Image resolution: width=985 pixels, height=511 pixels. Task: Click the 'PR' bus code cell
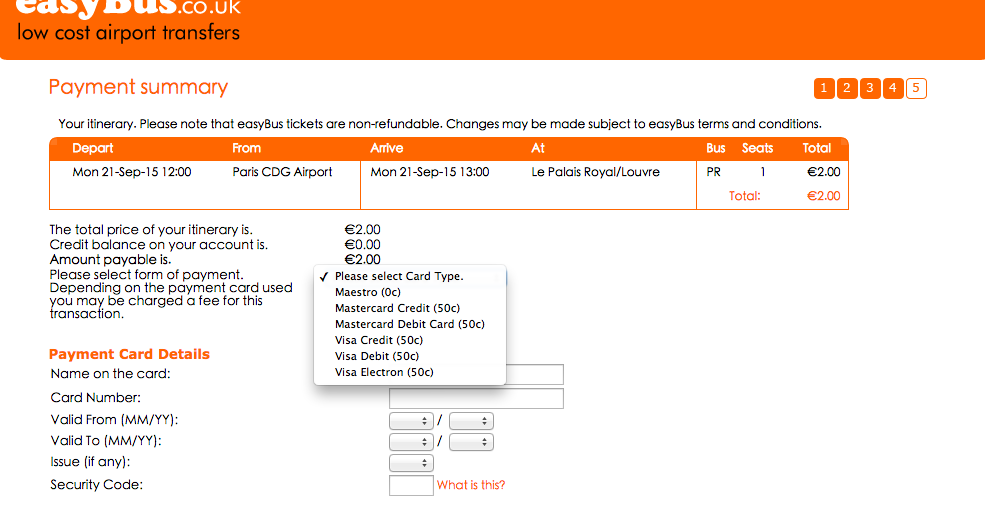[x=714, y=172]
